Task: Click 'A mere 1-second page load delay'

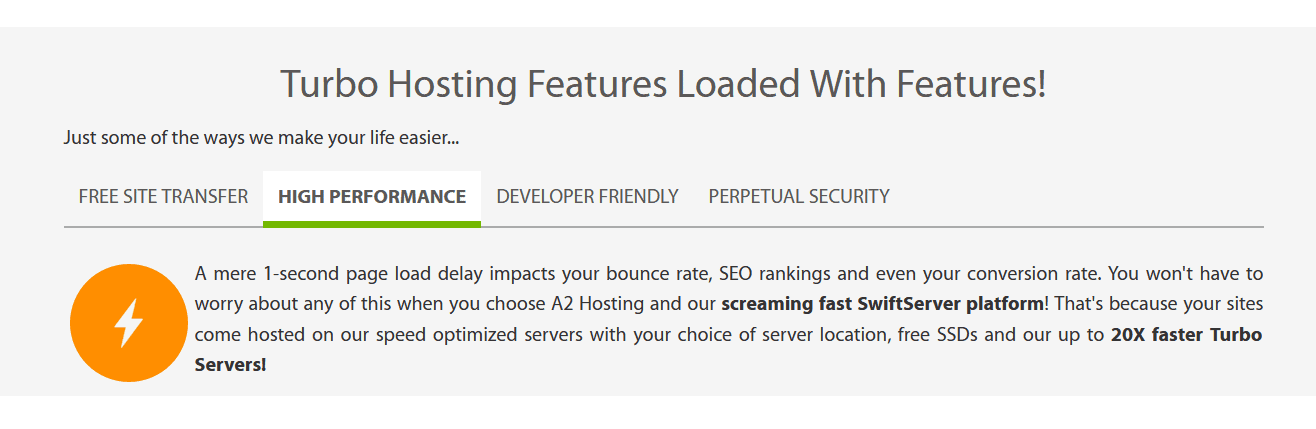Action: point(339,274)
